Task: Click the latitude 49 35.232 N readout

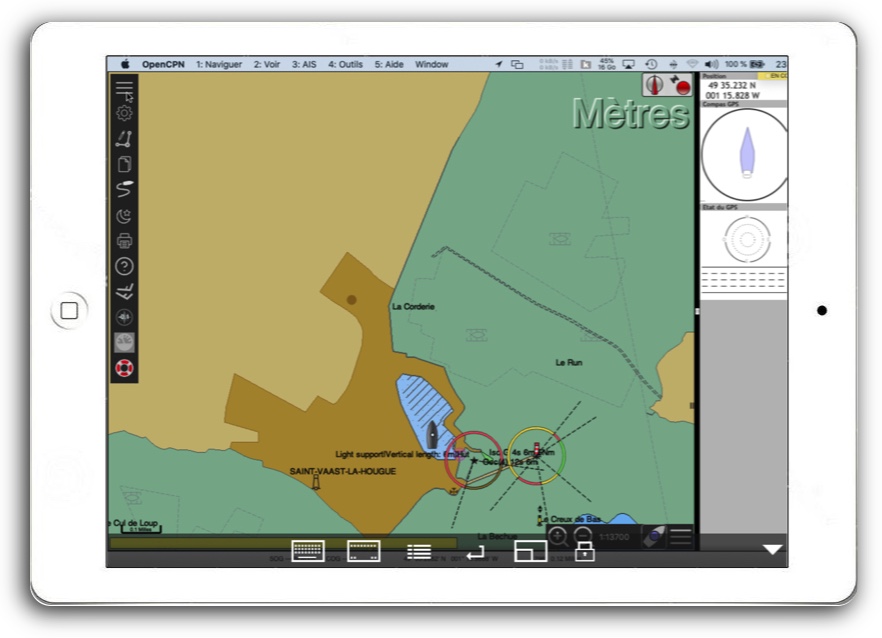Action: click(731, 86)
